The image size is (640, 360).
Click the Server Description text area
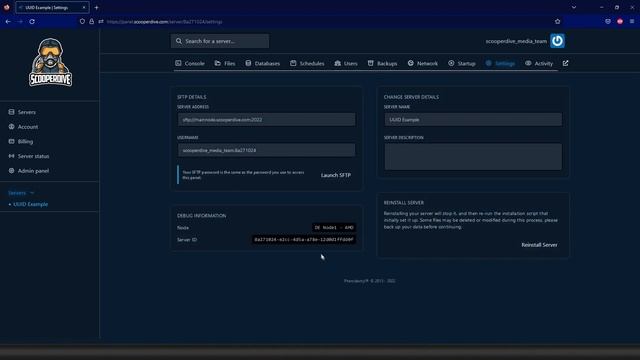473,157
